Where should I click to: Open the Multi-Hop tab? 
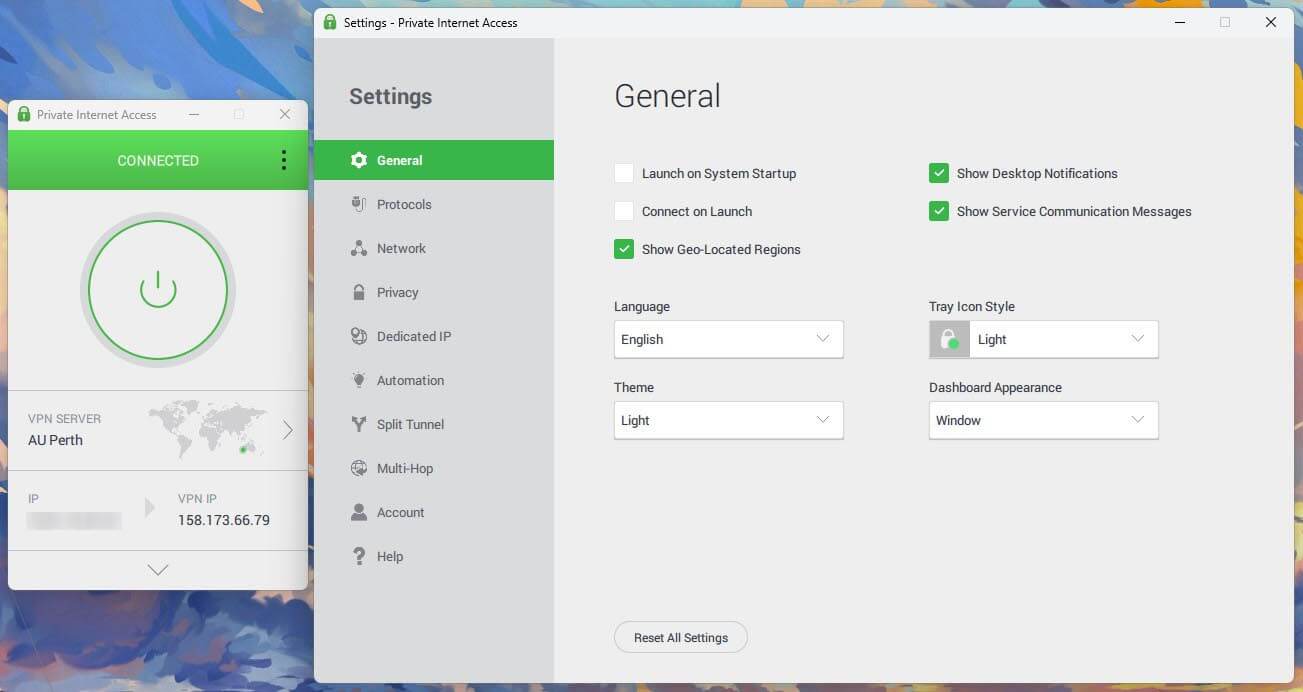click(434, 468)
